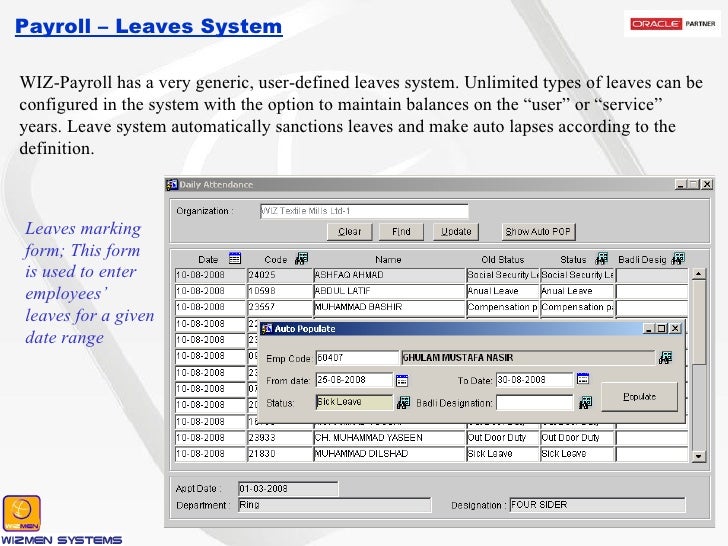Image resolution: width=728 pixels, height=546 pixels.
Task: Click the Find button
Action: (401, 231)
